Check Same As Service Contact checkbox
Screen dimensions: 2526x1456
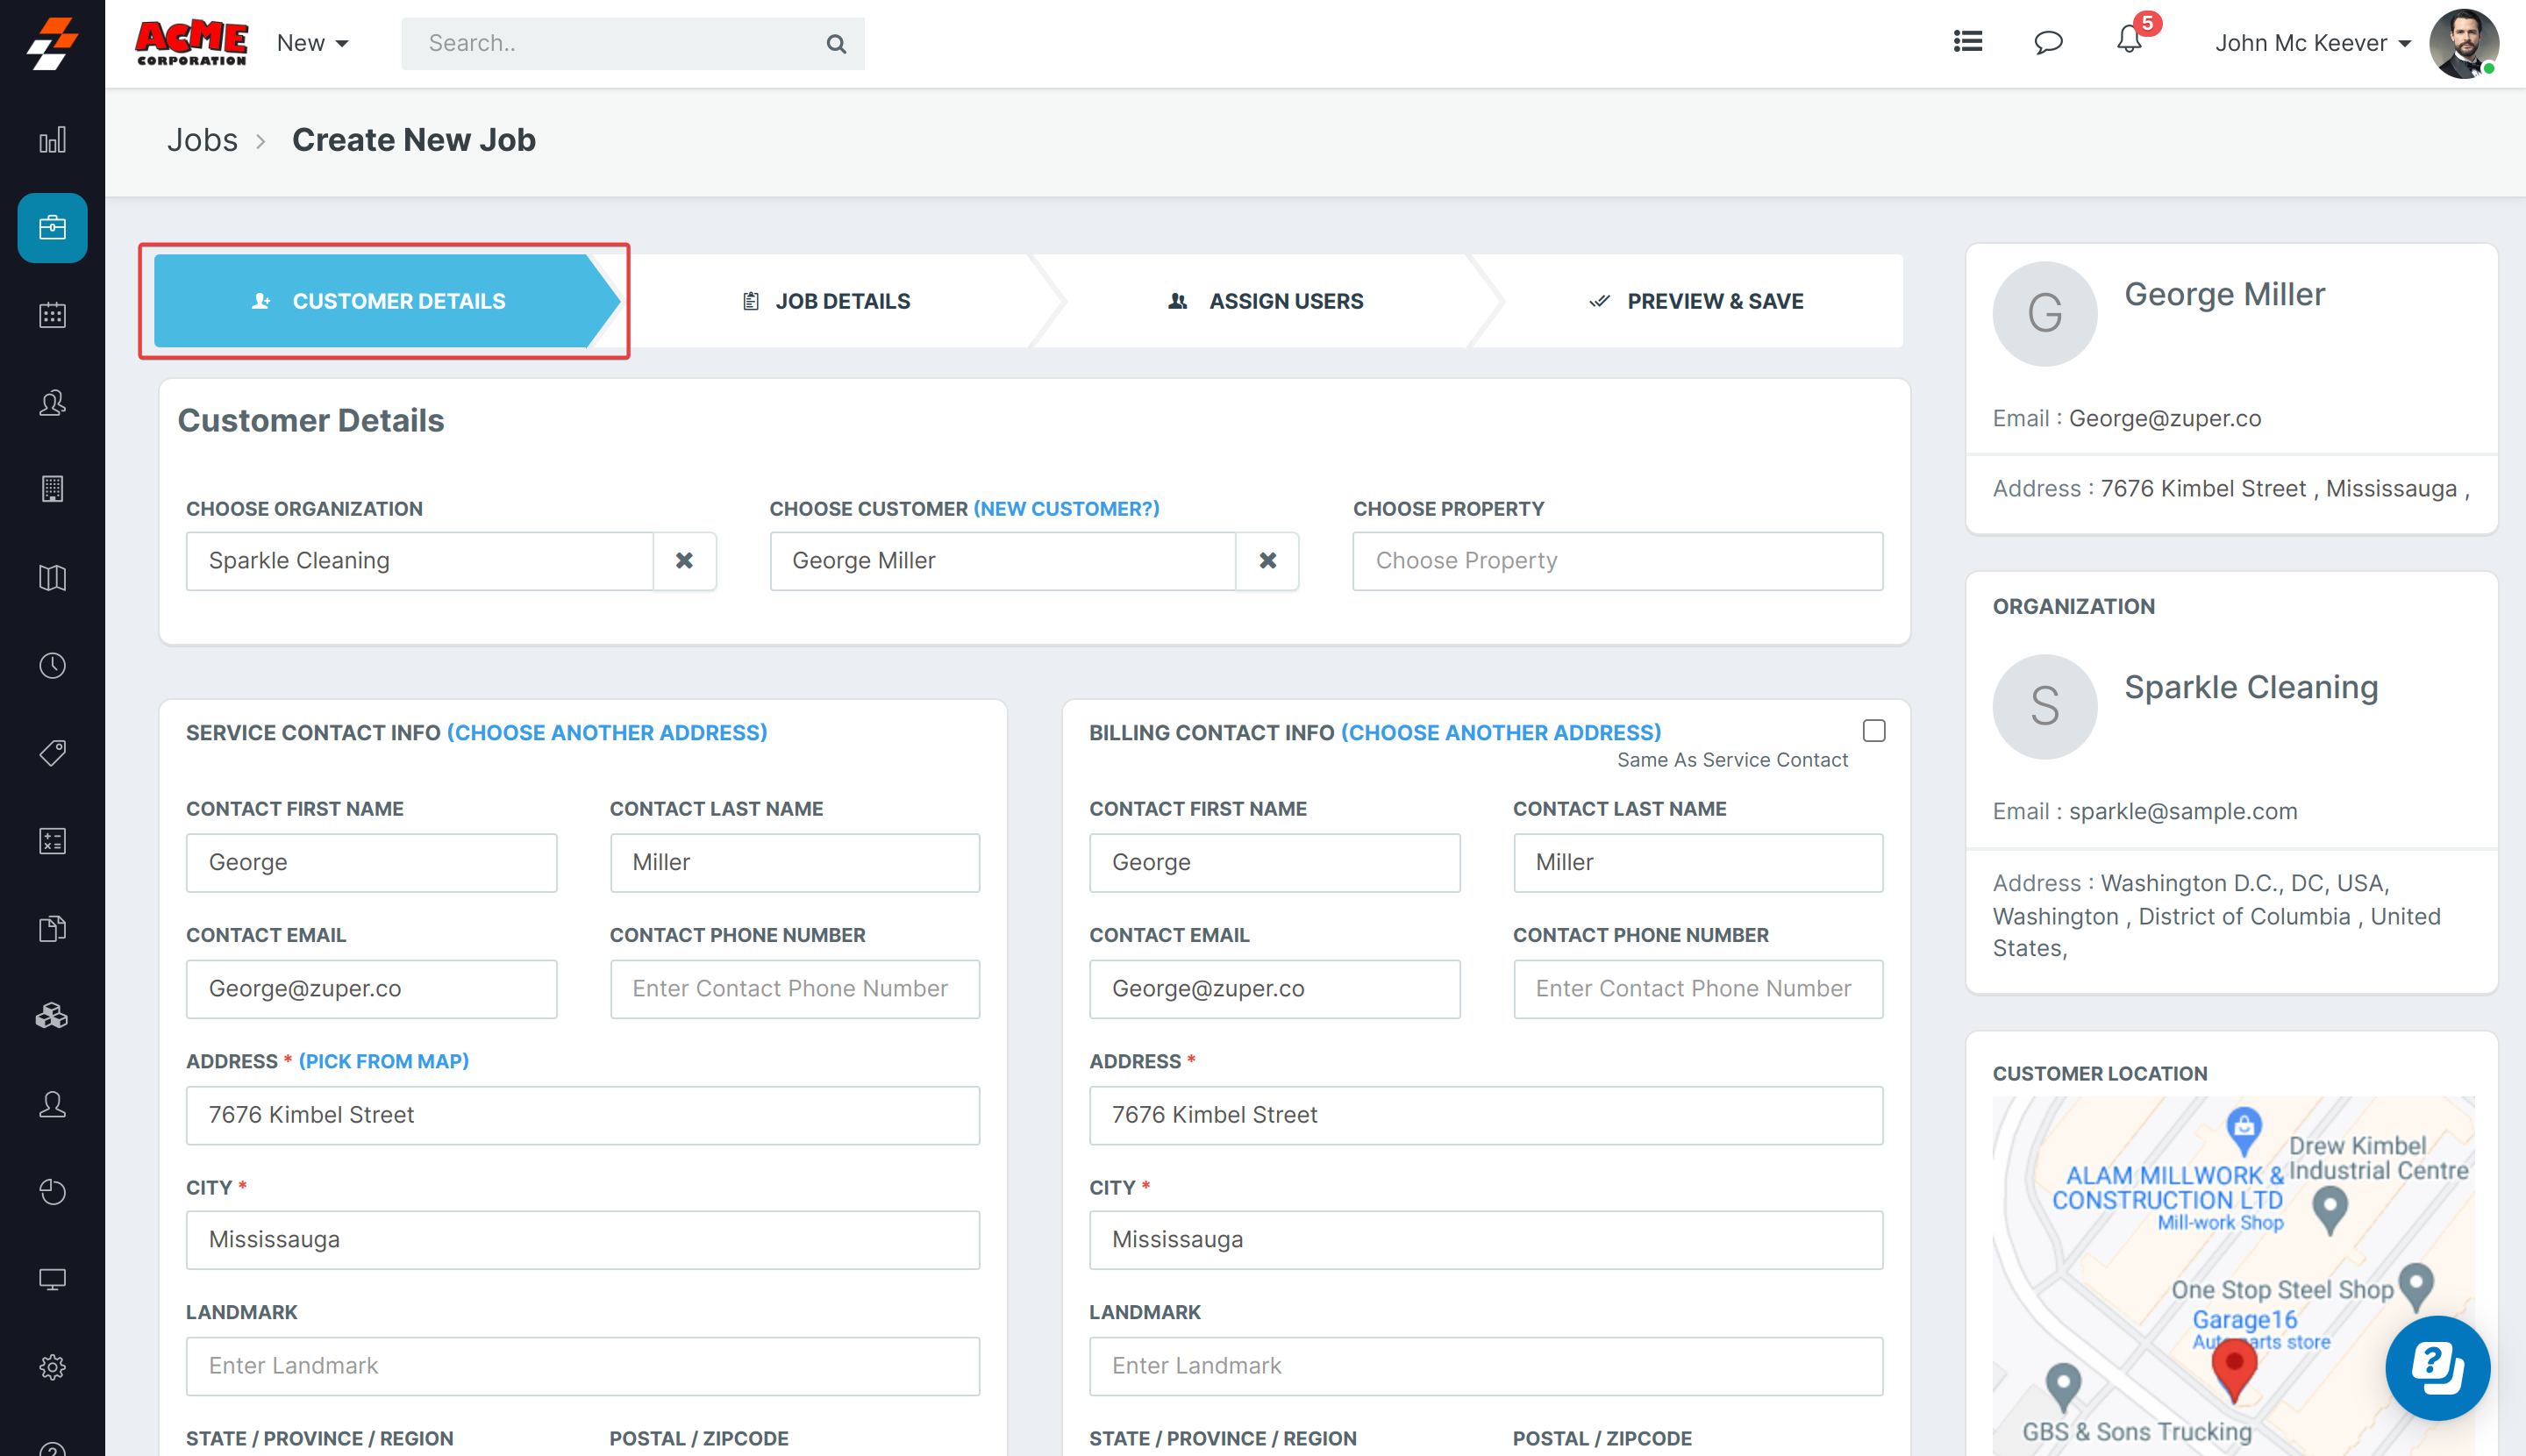(1874, 731)
